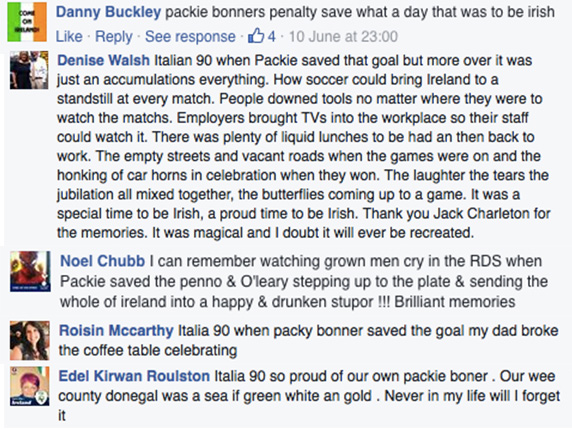Expand See response under Danny's comment
This screenshot has width=572, height=430.
[190, 36]
